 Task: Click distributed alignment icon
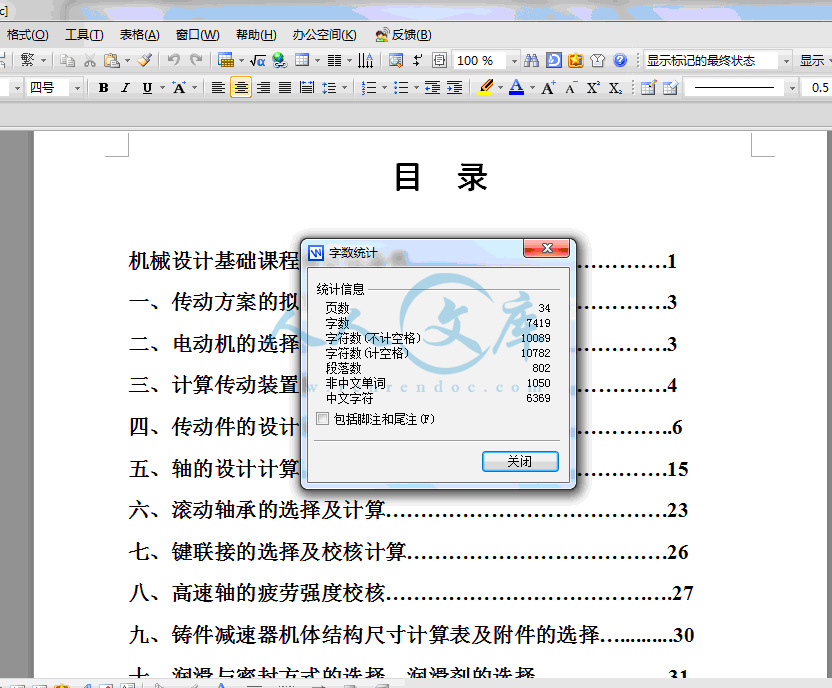pos(307,88)
